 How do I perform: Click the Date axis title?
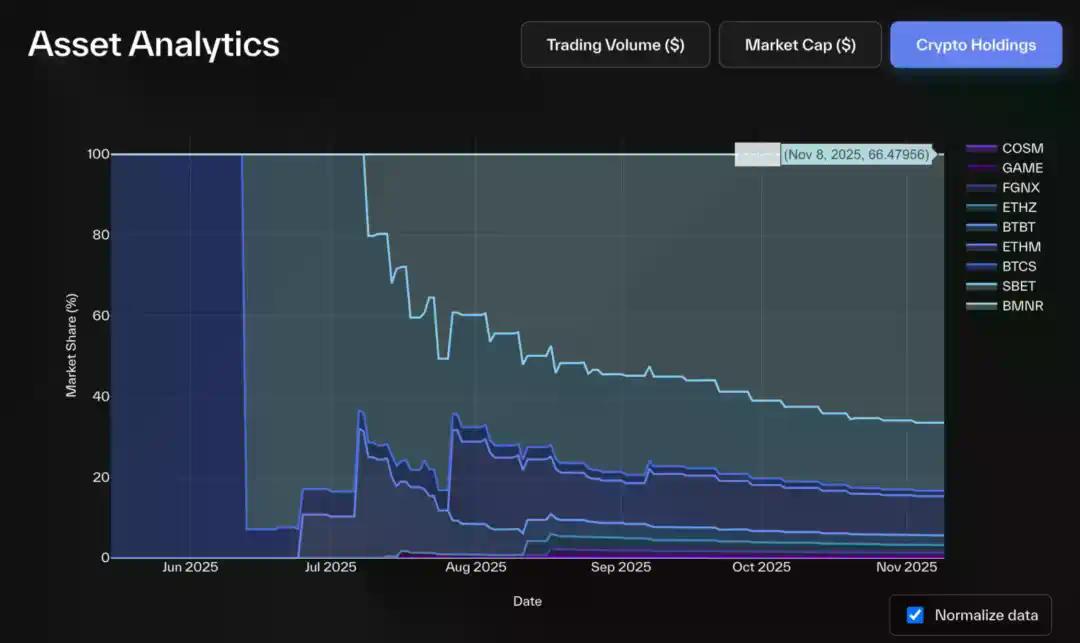click(527, 601)
